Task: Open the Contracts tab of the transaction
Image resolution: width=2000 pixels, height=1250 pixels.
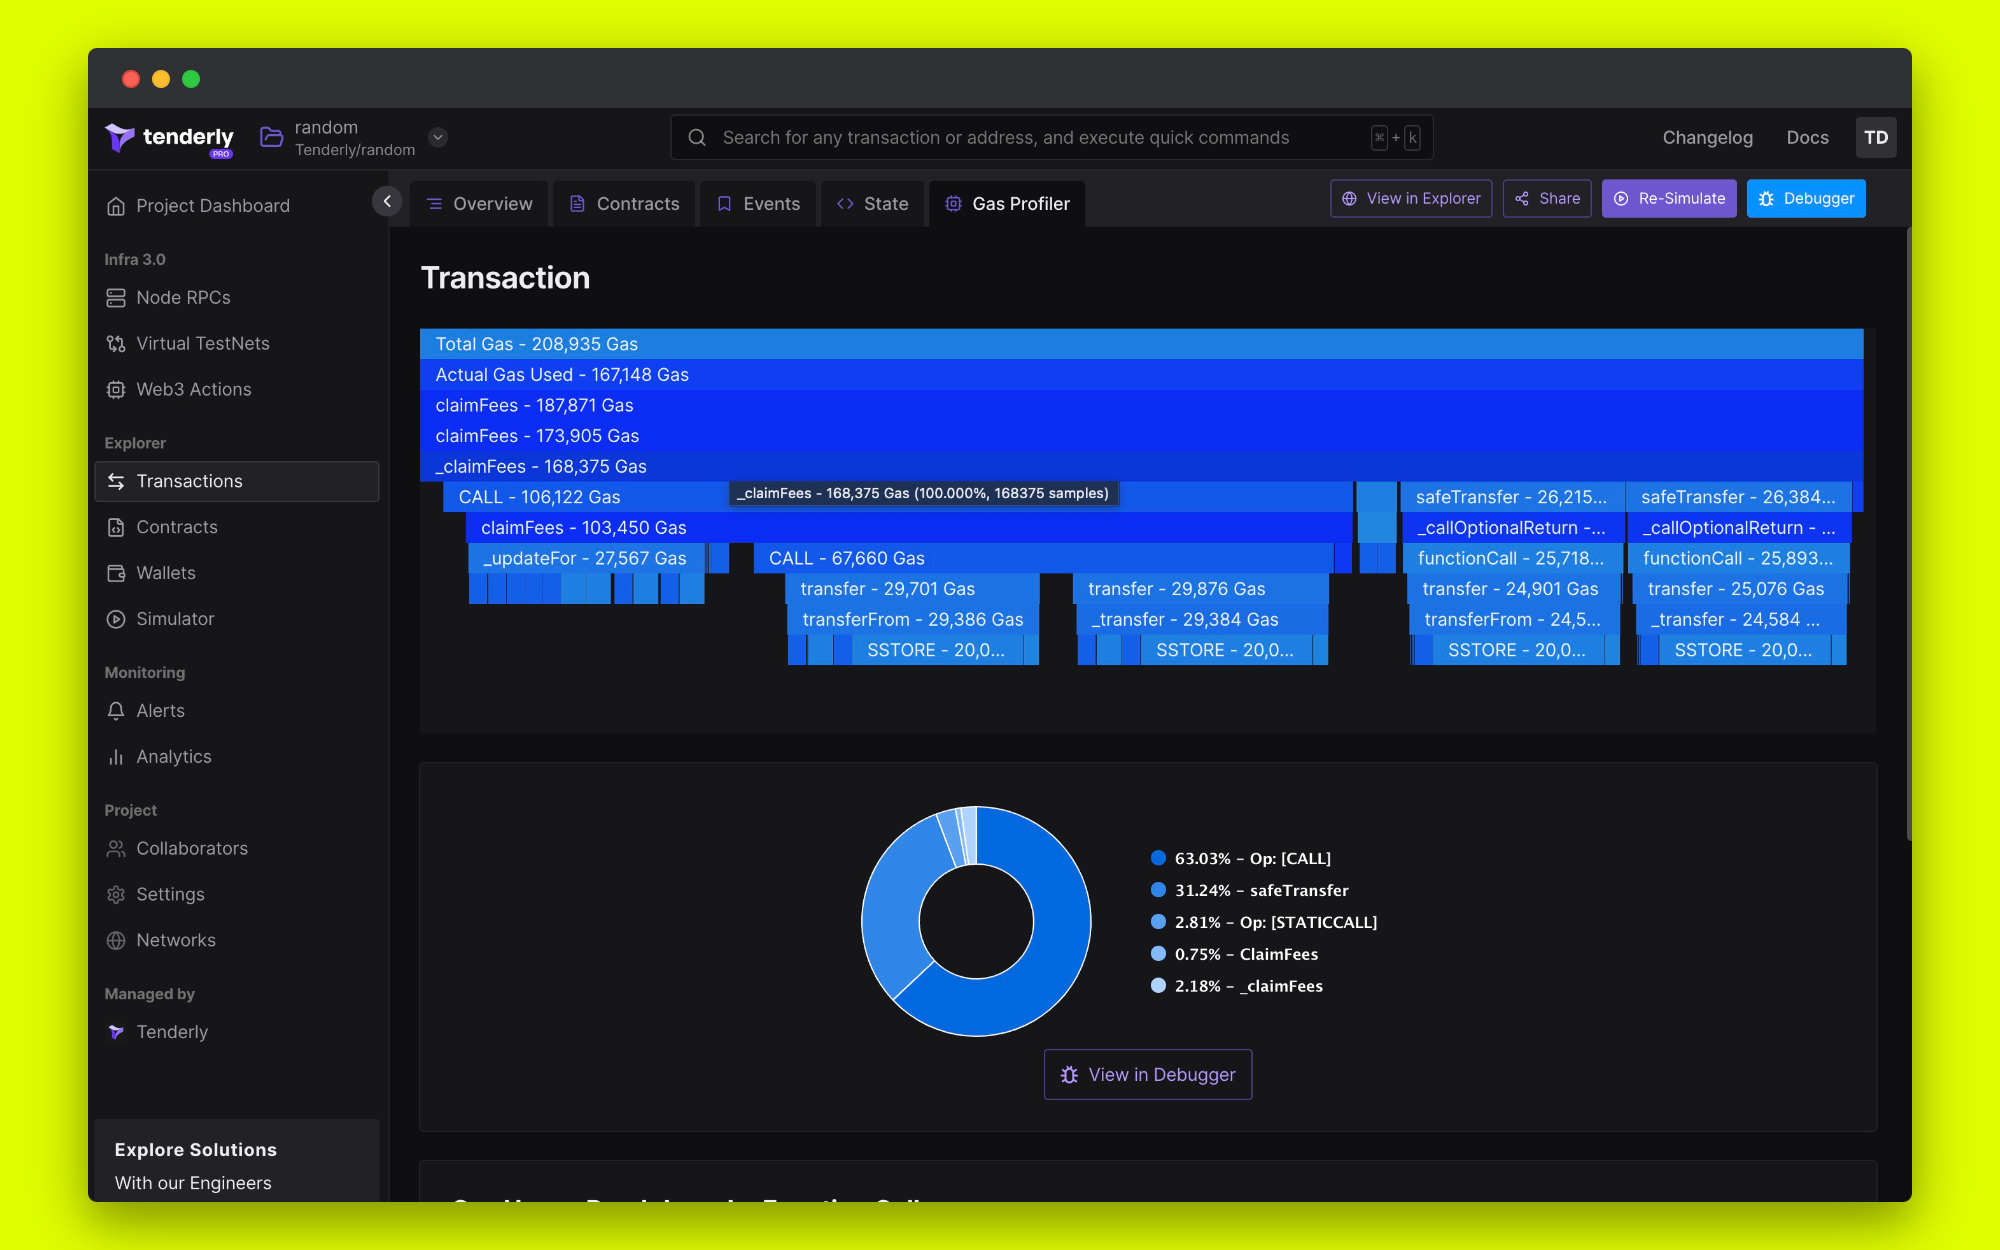Action: click(624, 203)
